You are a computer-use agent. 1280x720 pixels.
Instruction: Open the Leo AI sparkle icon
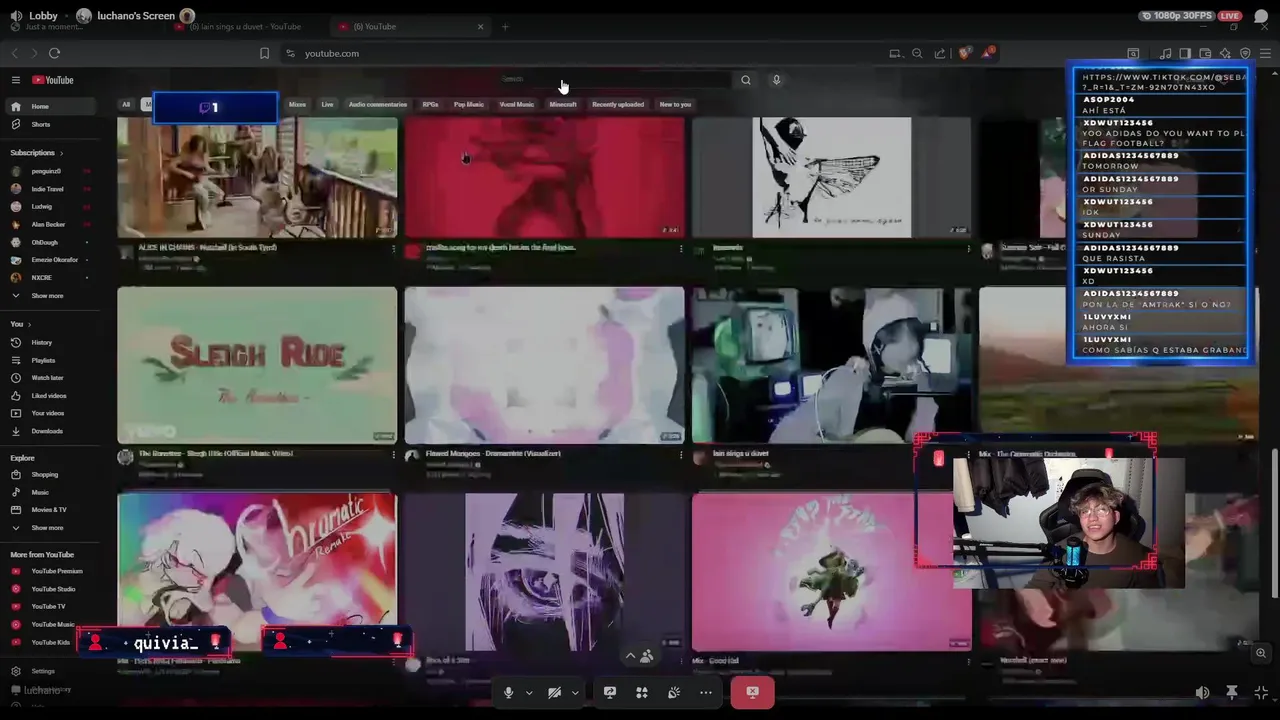pyautogui.click(x=1225, y=53)
